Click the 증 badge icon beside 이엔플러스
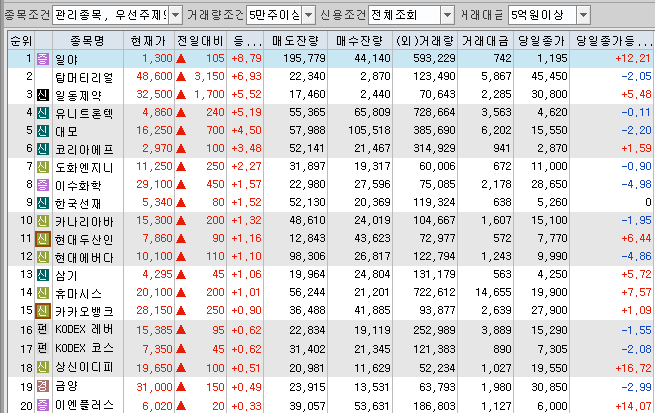 43,404
